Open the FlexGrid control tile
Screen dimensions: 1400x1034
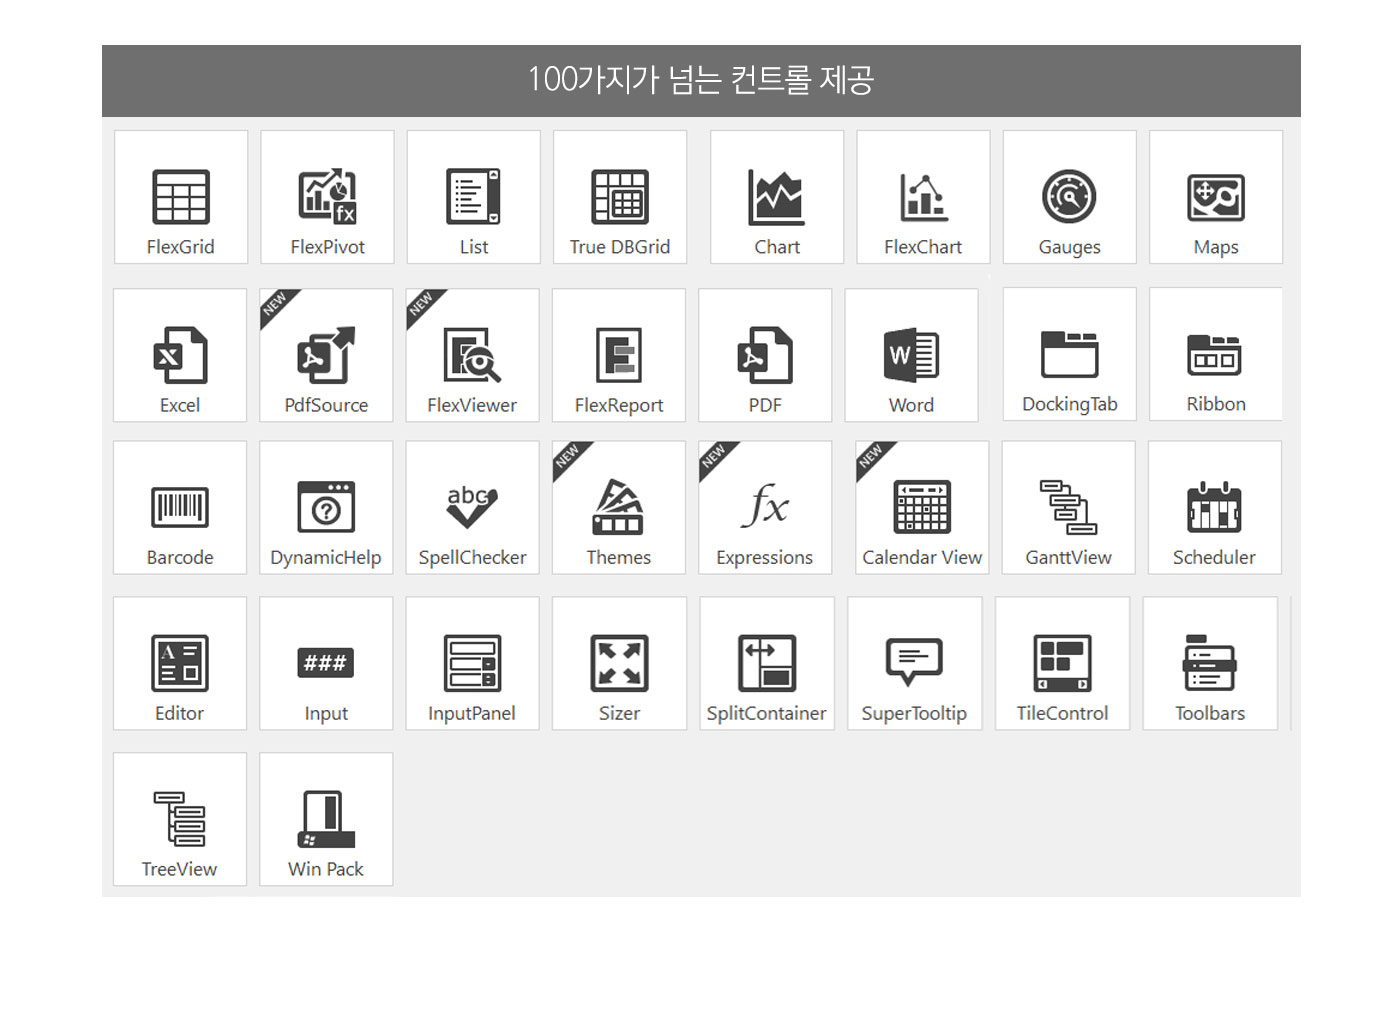point(181,197)
